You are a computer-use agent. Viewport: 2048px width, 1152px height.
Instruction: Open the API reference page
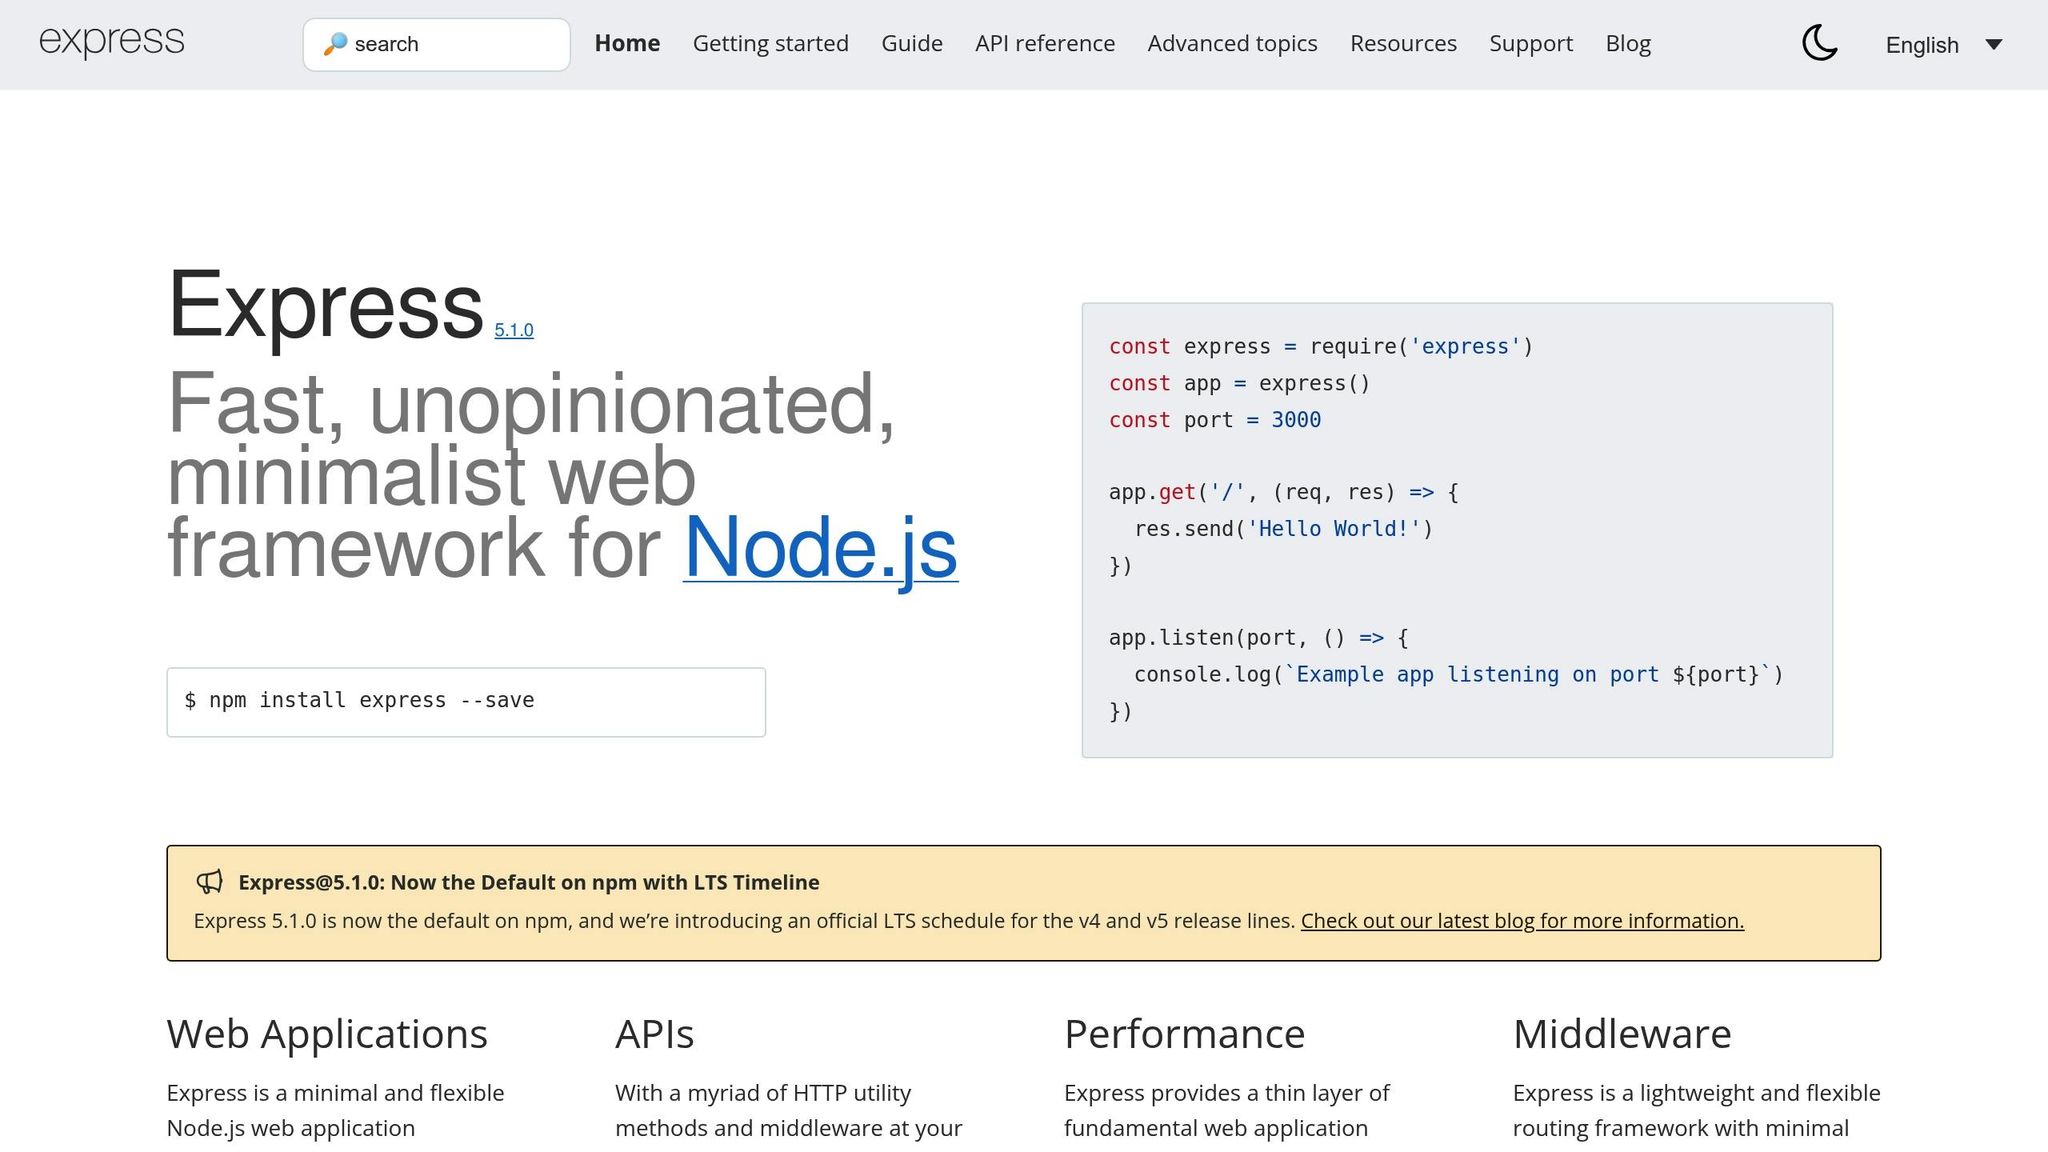coord(1045,43)
